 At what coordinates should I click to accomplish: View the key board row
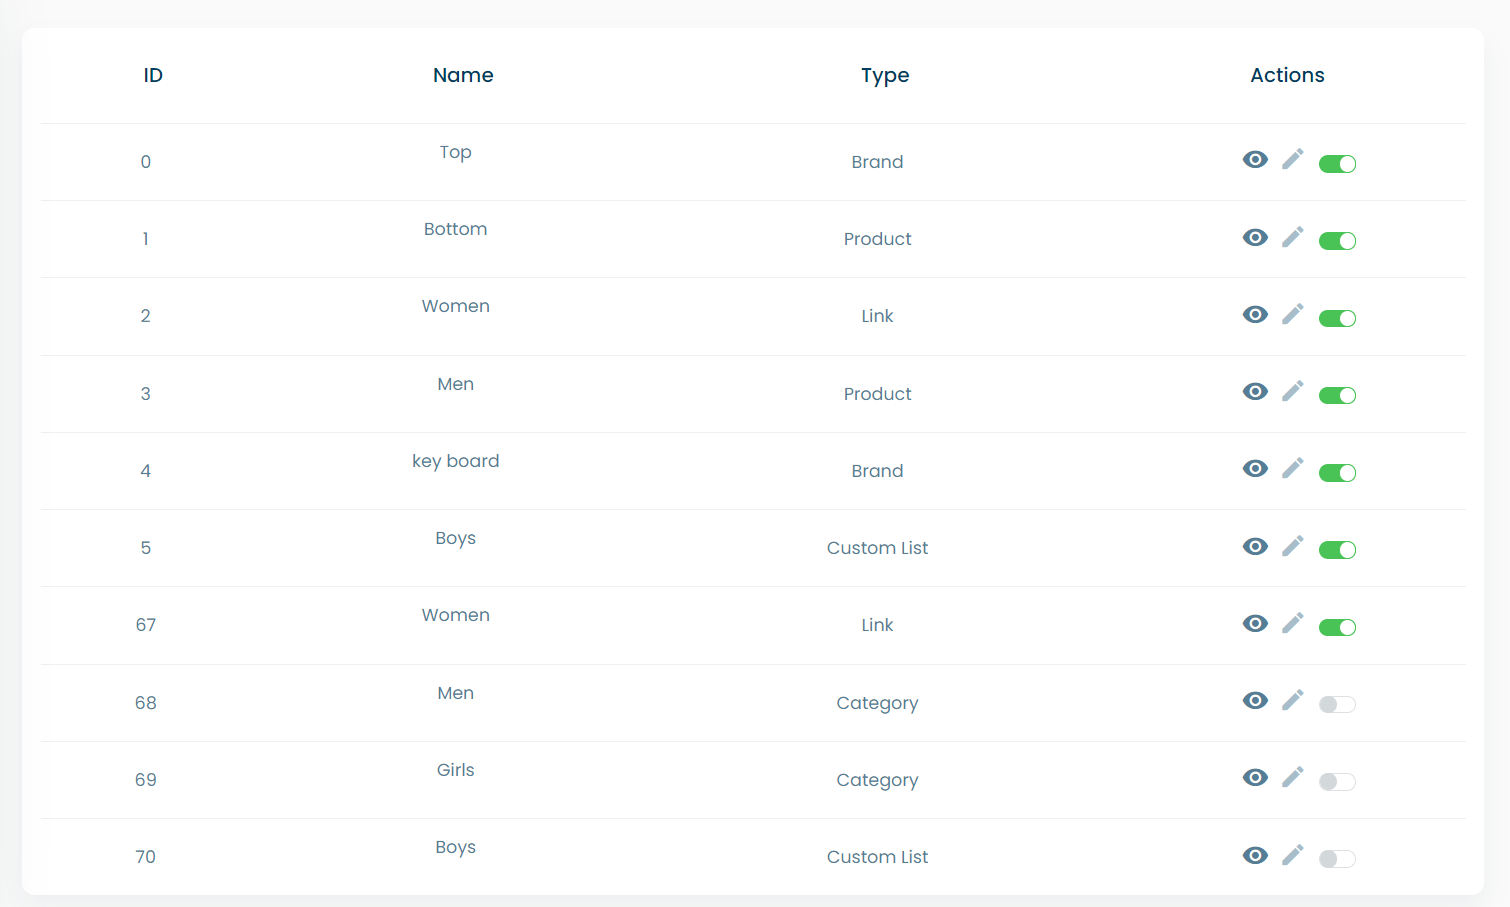(x=1255, y=468)
